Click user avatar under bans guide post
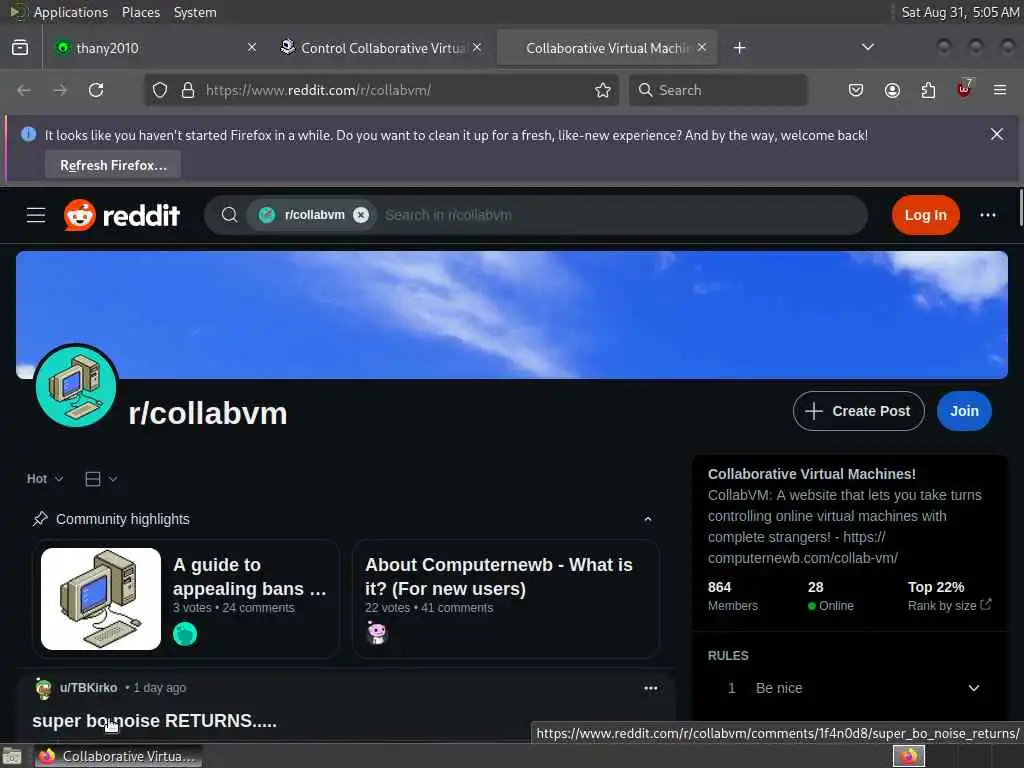Image resolution: width=1024 pixels, height=768 pixels. coord(185,633)
